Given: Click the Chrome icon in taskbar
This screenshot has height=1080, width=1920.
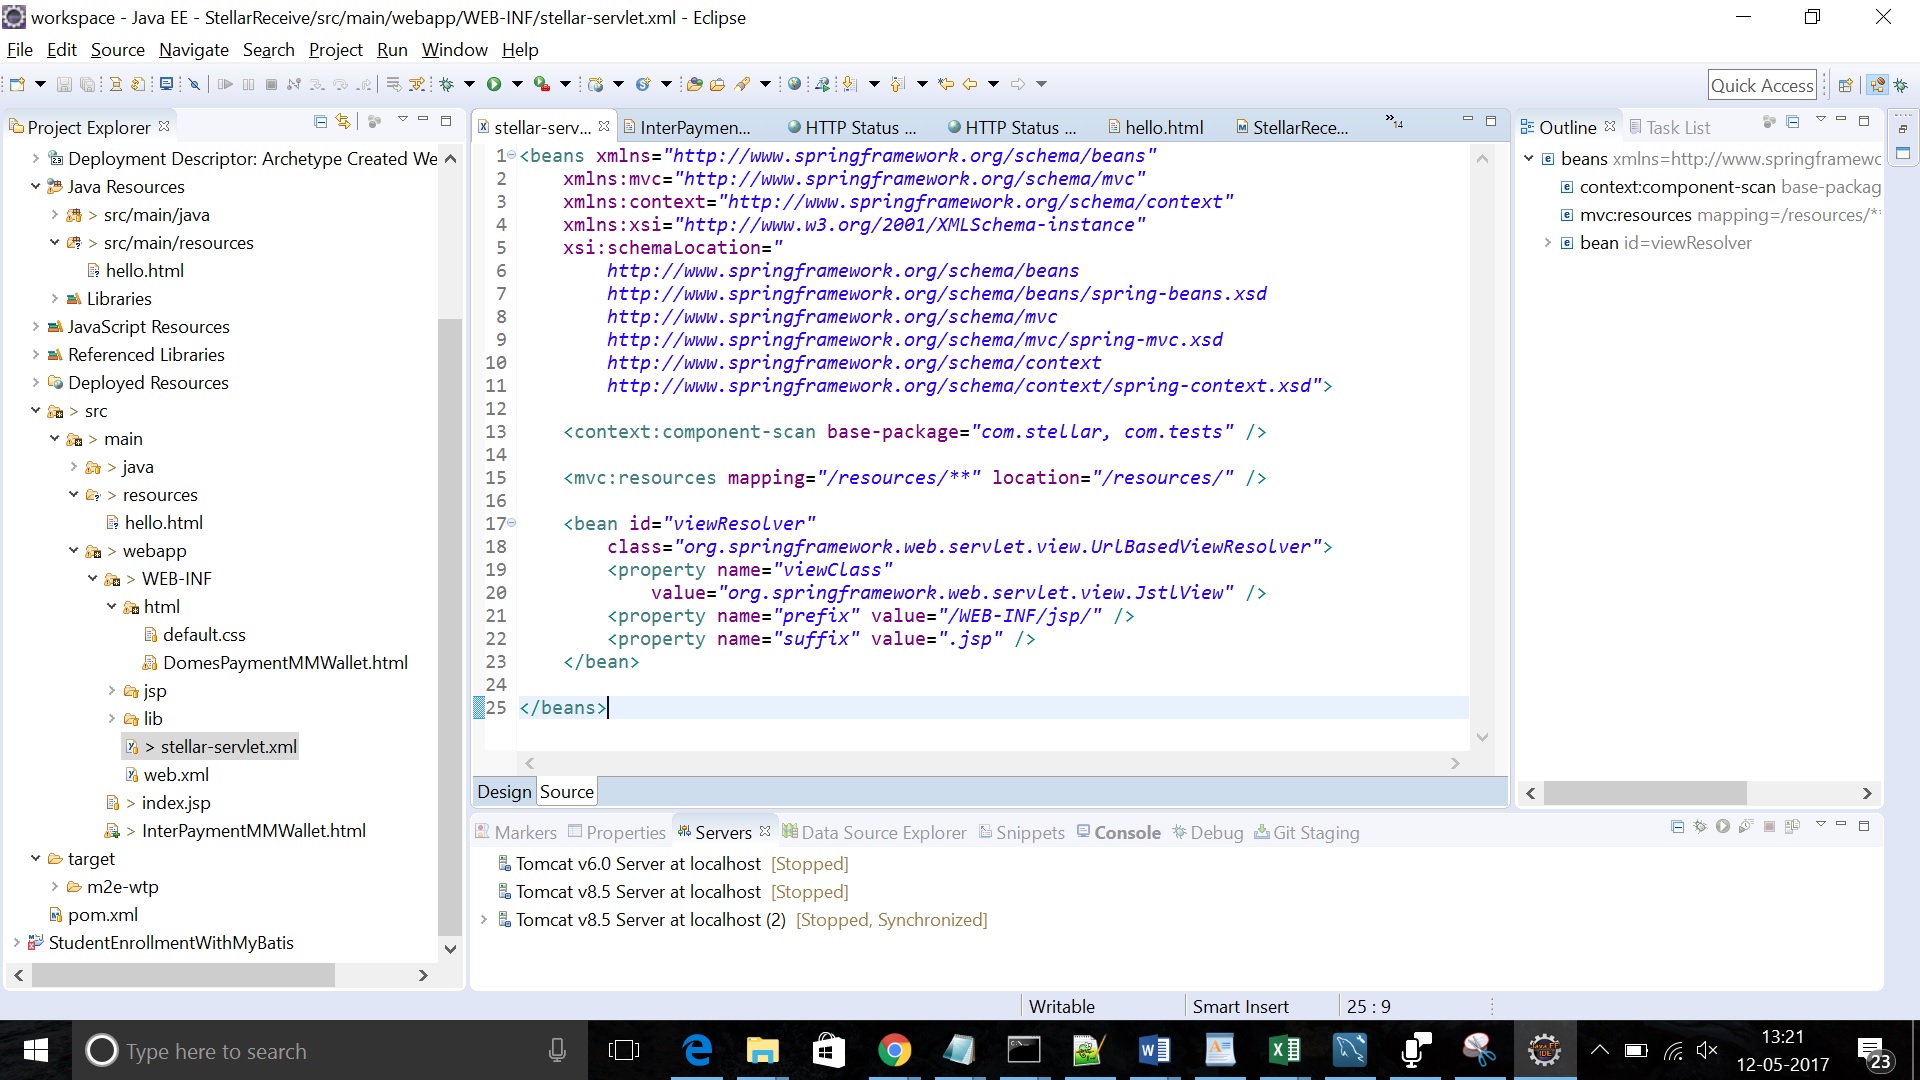Looking at the screenshot, I should (x=894, y=1050).
